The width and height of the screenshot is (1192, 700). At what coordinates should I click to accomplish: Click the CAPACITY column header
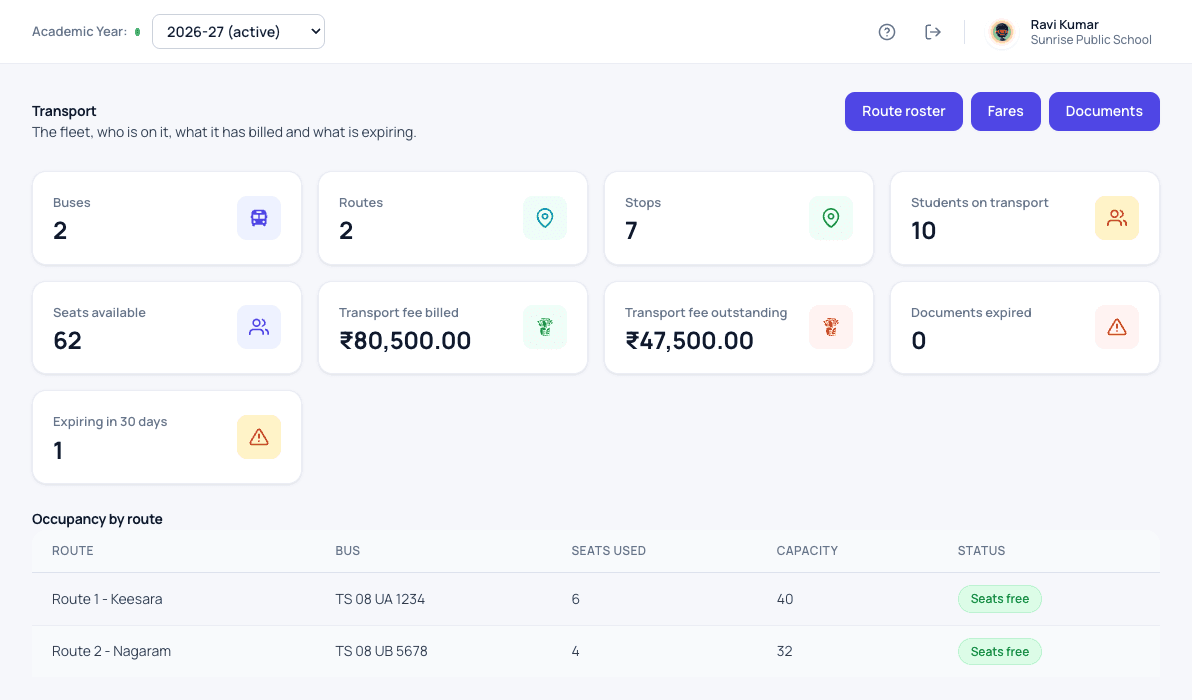[x=807, y=551]
